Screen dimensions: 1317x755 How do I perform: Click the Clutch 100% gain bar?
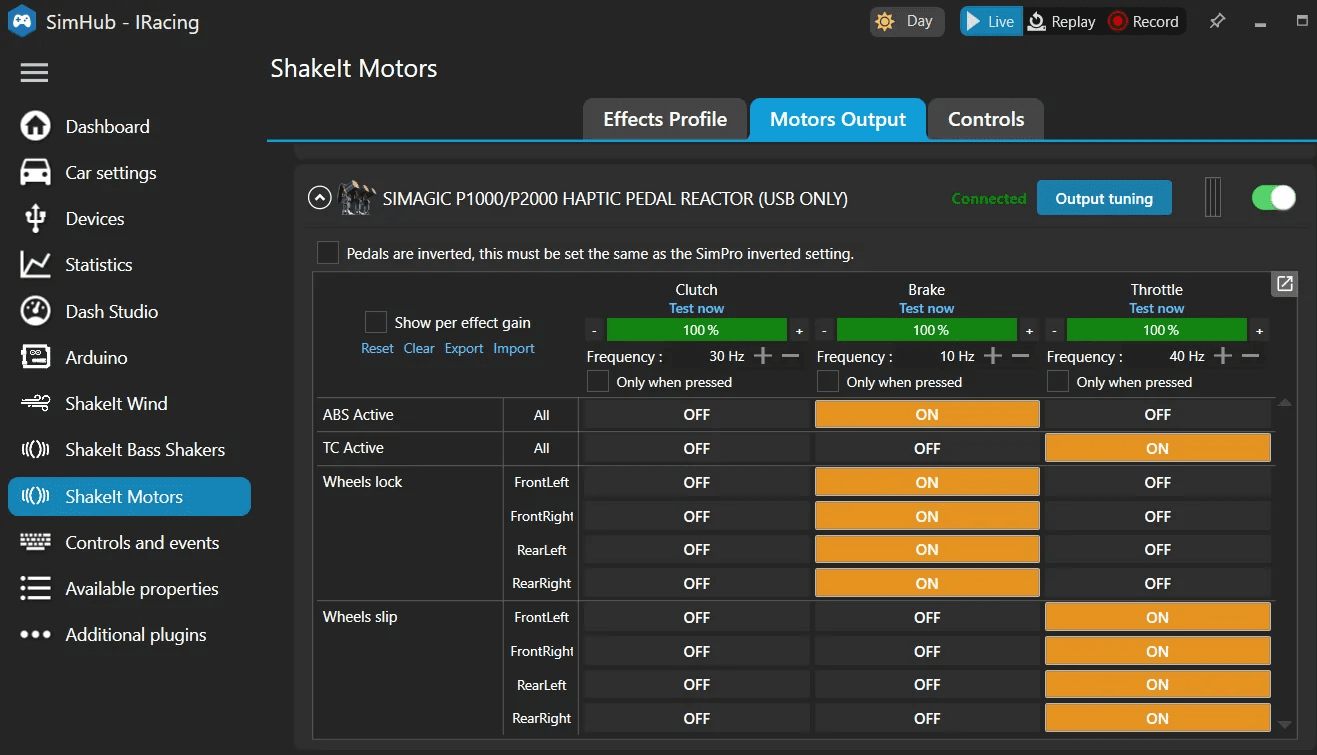697,330
